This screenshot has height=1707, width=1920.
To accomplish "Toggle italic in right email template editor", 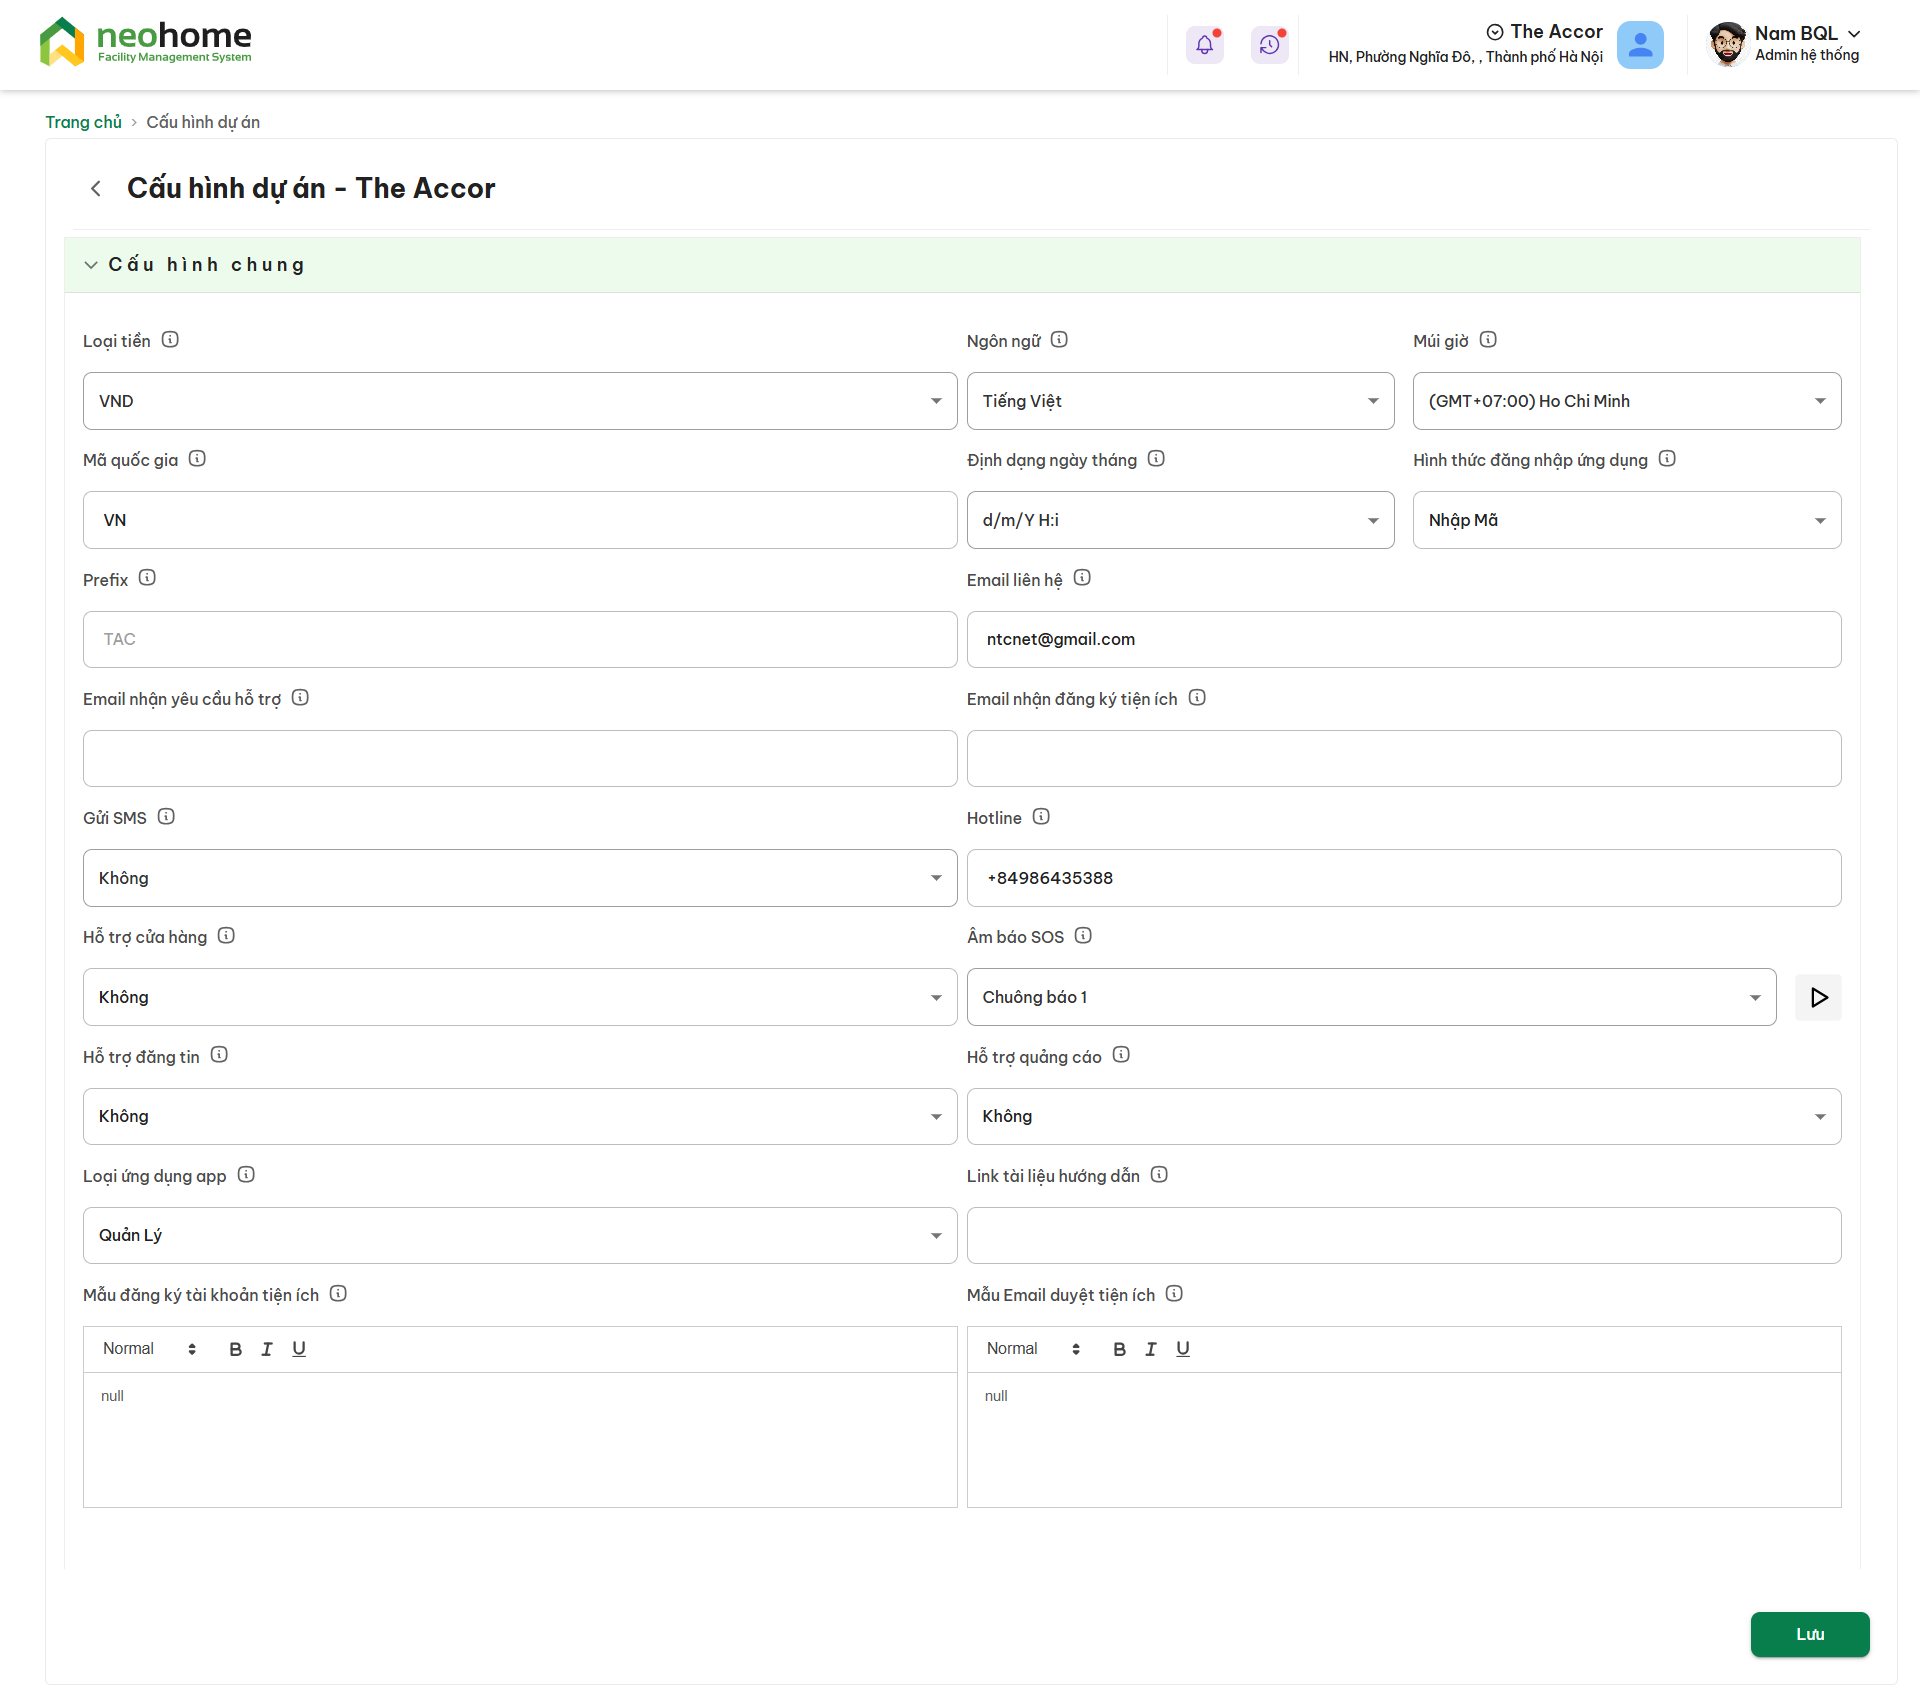I will click(1151, 1349).
